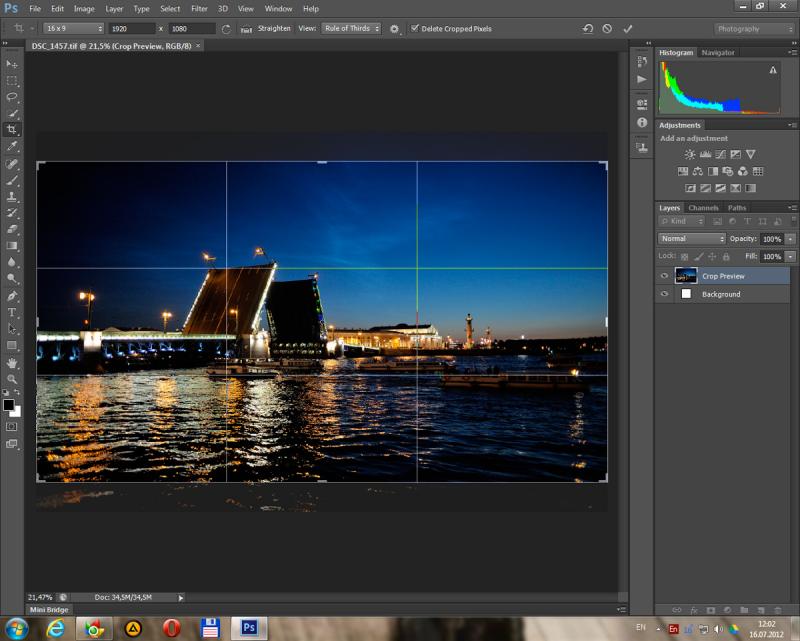This screenshot has width=800, height=641.
Task: Commit the crop with the checkmark
Action: (628, 29)
